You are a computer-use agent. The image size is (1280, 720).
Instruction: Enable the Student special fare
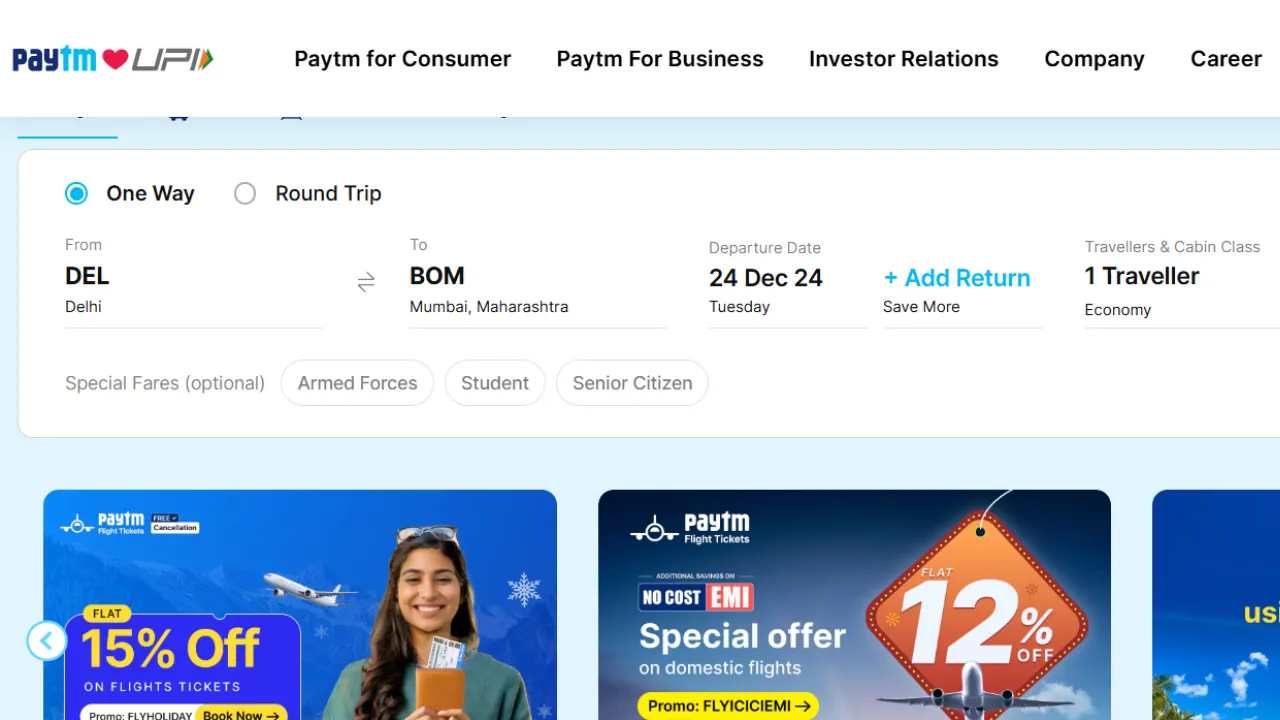(x=494, y=383)
